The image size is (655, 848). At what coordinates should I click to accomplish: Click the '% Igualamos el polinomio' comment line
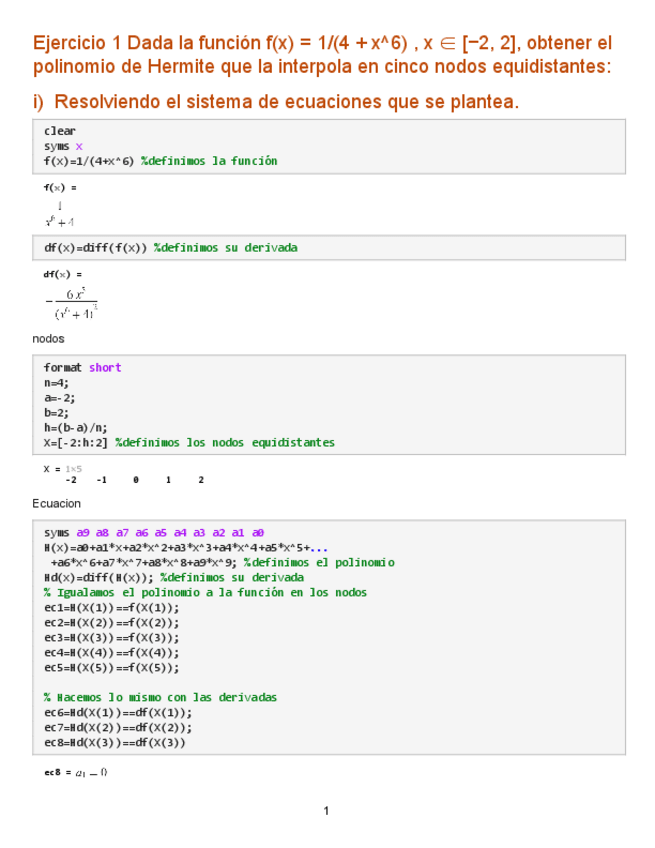[x=205, y=592]
